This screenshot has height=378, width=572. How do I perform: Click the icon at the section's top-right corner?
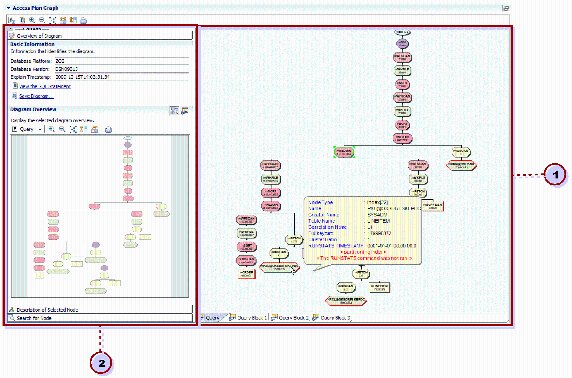506,8
